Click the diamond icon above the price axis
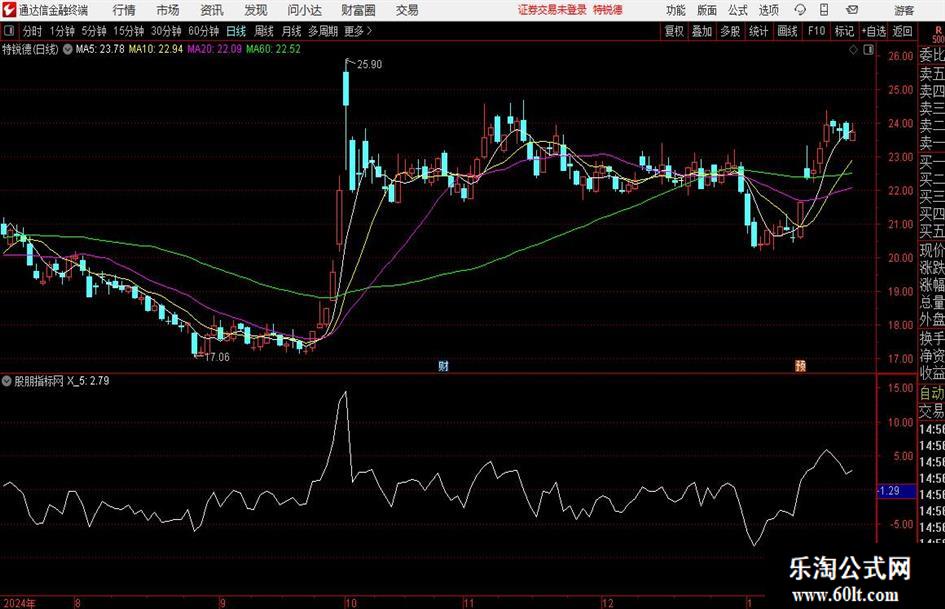Screen dimensions: 945x609 pos(853,50)
